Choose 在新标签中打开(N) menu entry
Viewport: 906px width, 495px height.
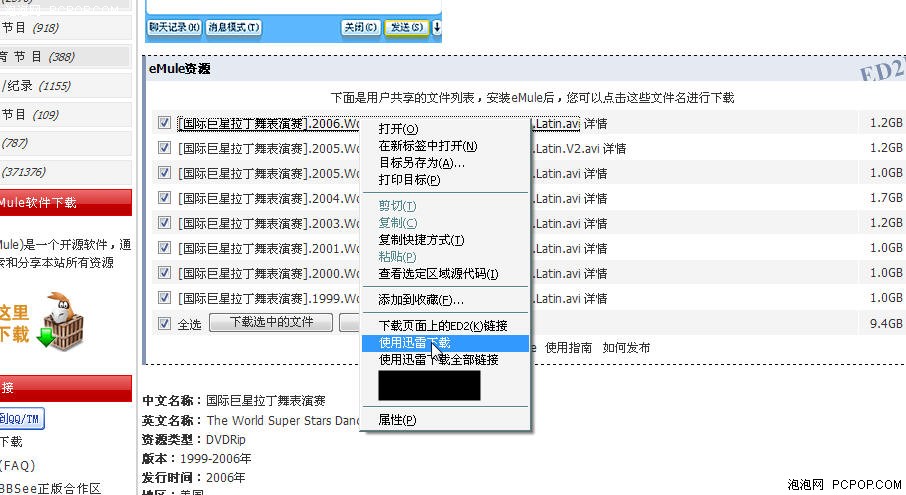tap(445, 146)
